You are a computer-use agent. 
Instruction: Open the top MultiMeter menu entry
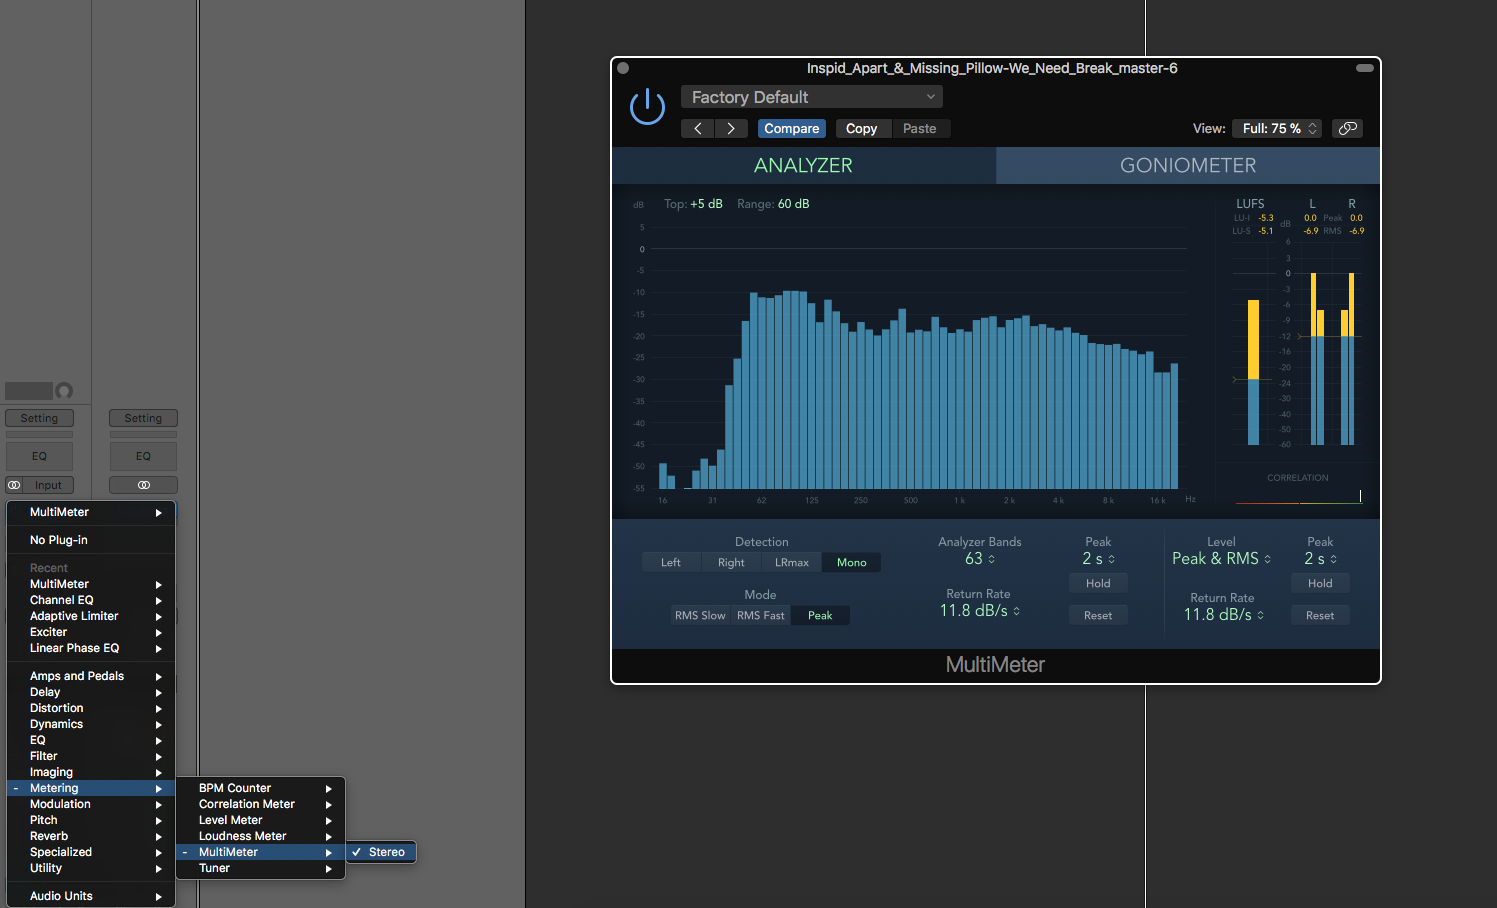click(x=91, y=512)
